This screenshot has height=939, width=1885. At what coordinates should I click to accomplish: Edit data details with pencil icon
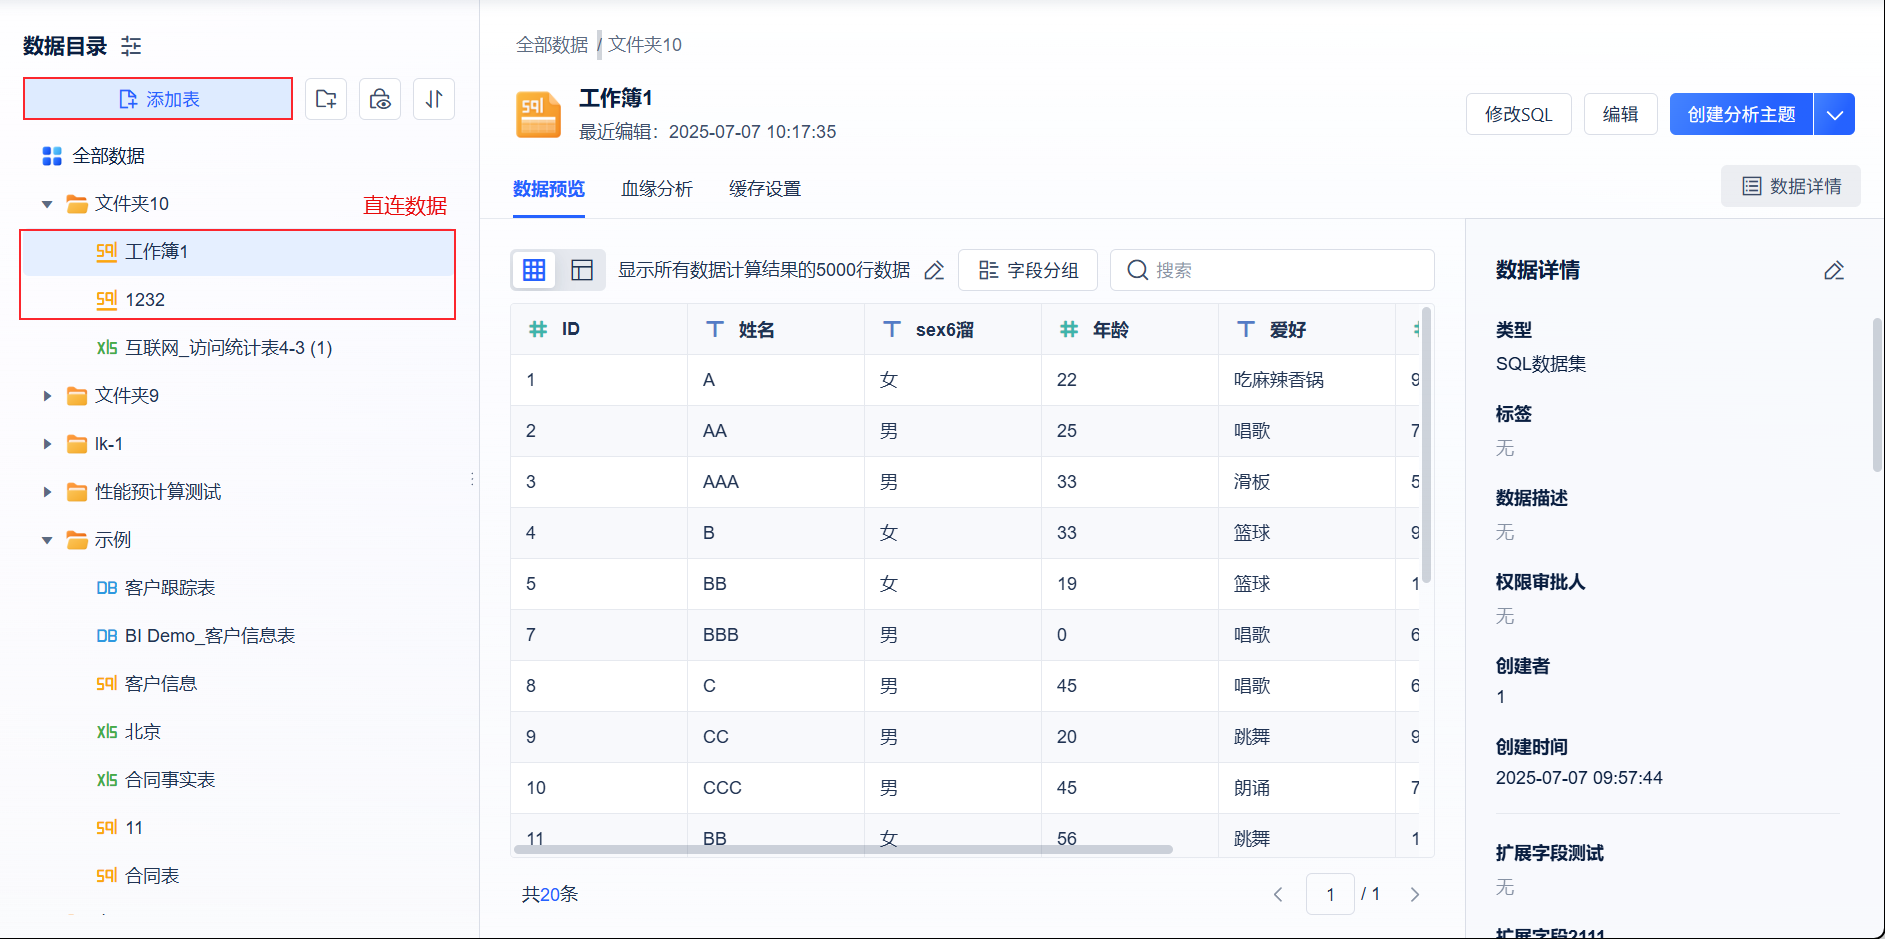1833,270
